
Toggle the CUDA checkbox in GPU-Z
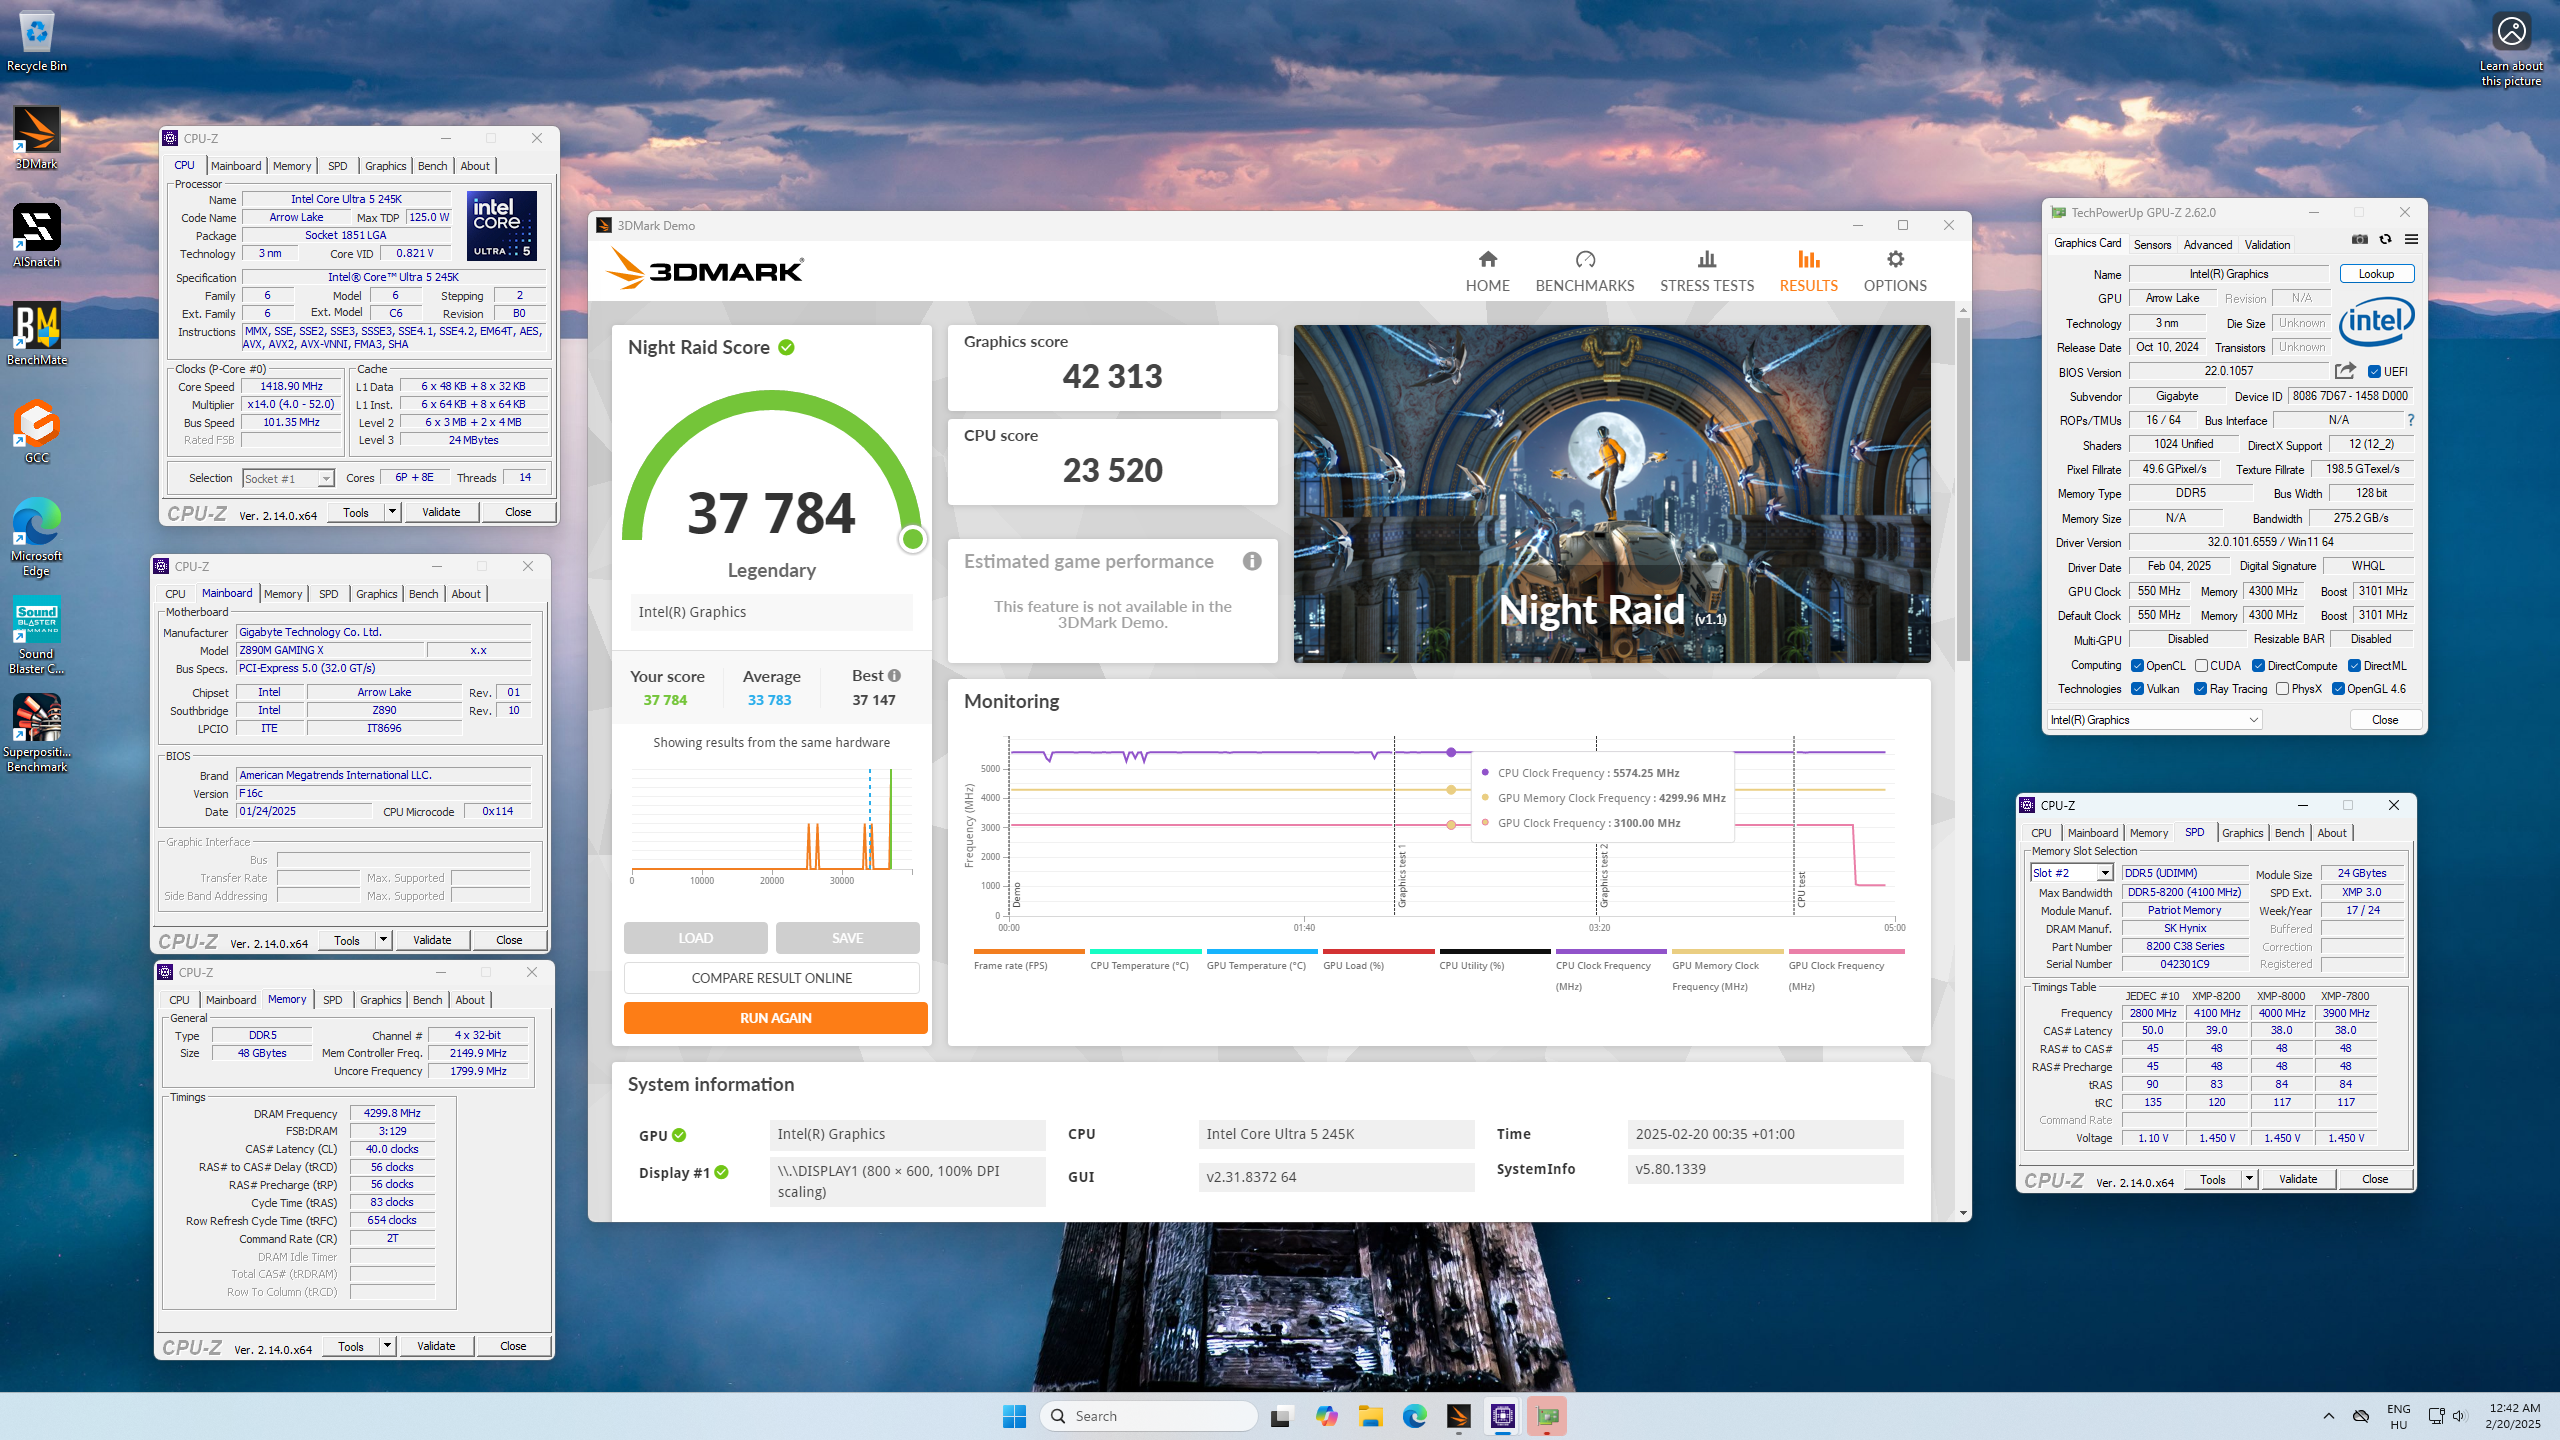point(2201,666)
